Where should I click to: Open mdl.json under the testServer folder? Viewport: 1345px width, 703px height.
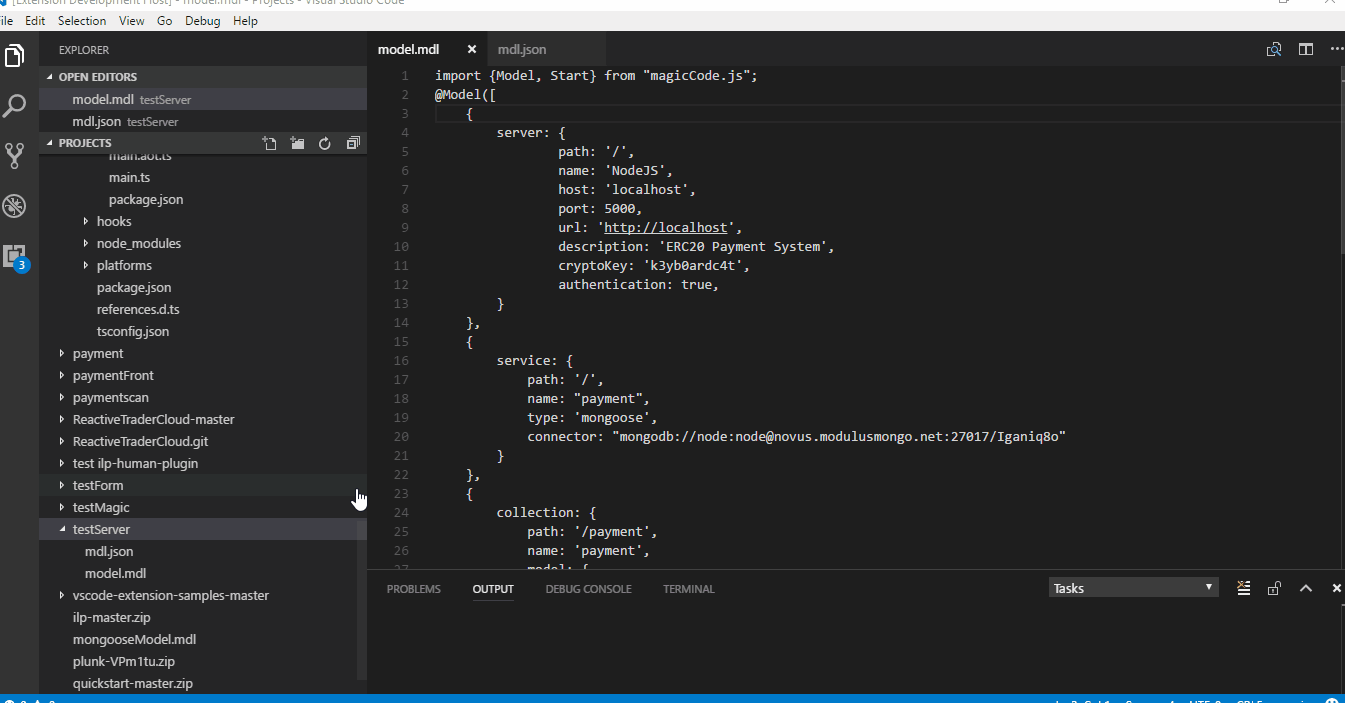203,551
